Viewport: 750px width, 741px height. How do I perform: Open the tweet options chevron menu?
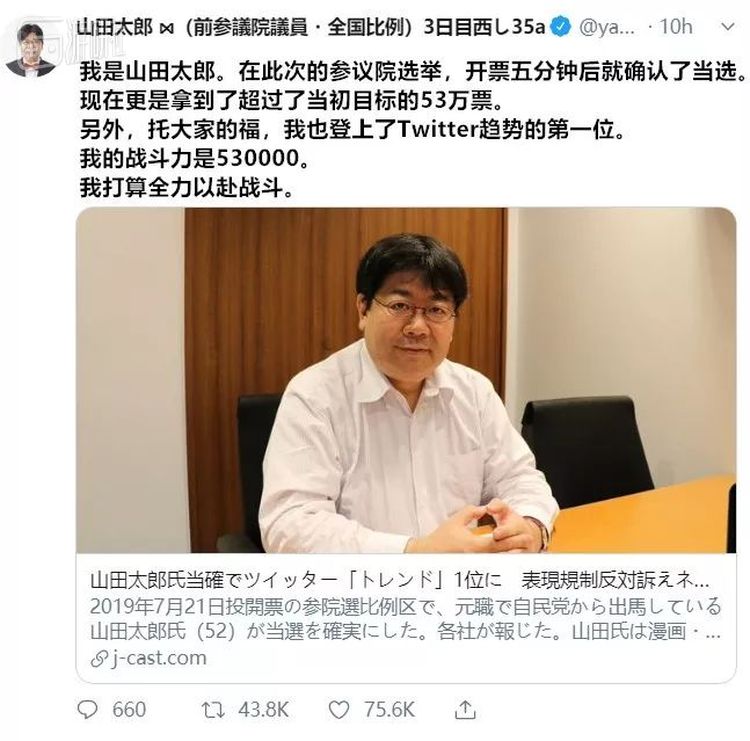pos(728,27)
